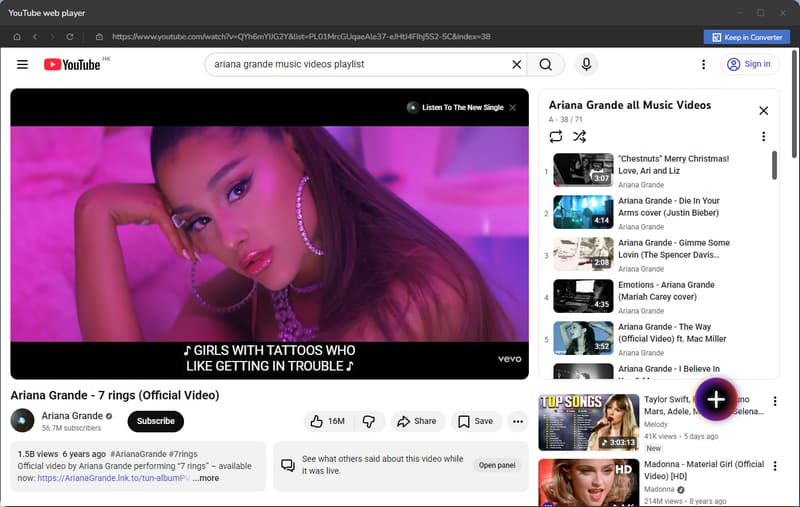
Task: Open playlist panel three-dot options
Action: tap(763, 137)
